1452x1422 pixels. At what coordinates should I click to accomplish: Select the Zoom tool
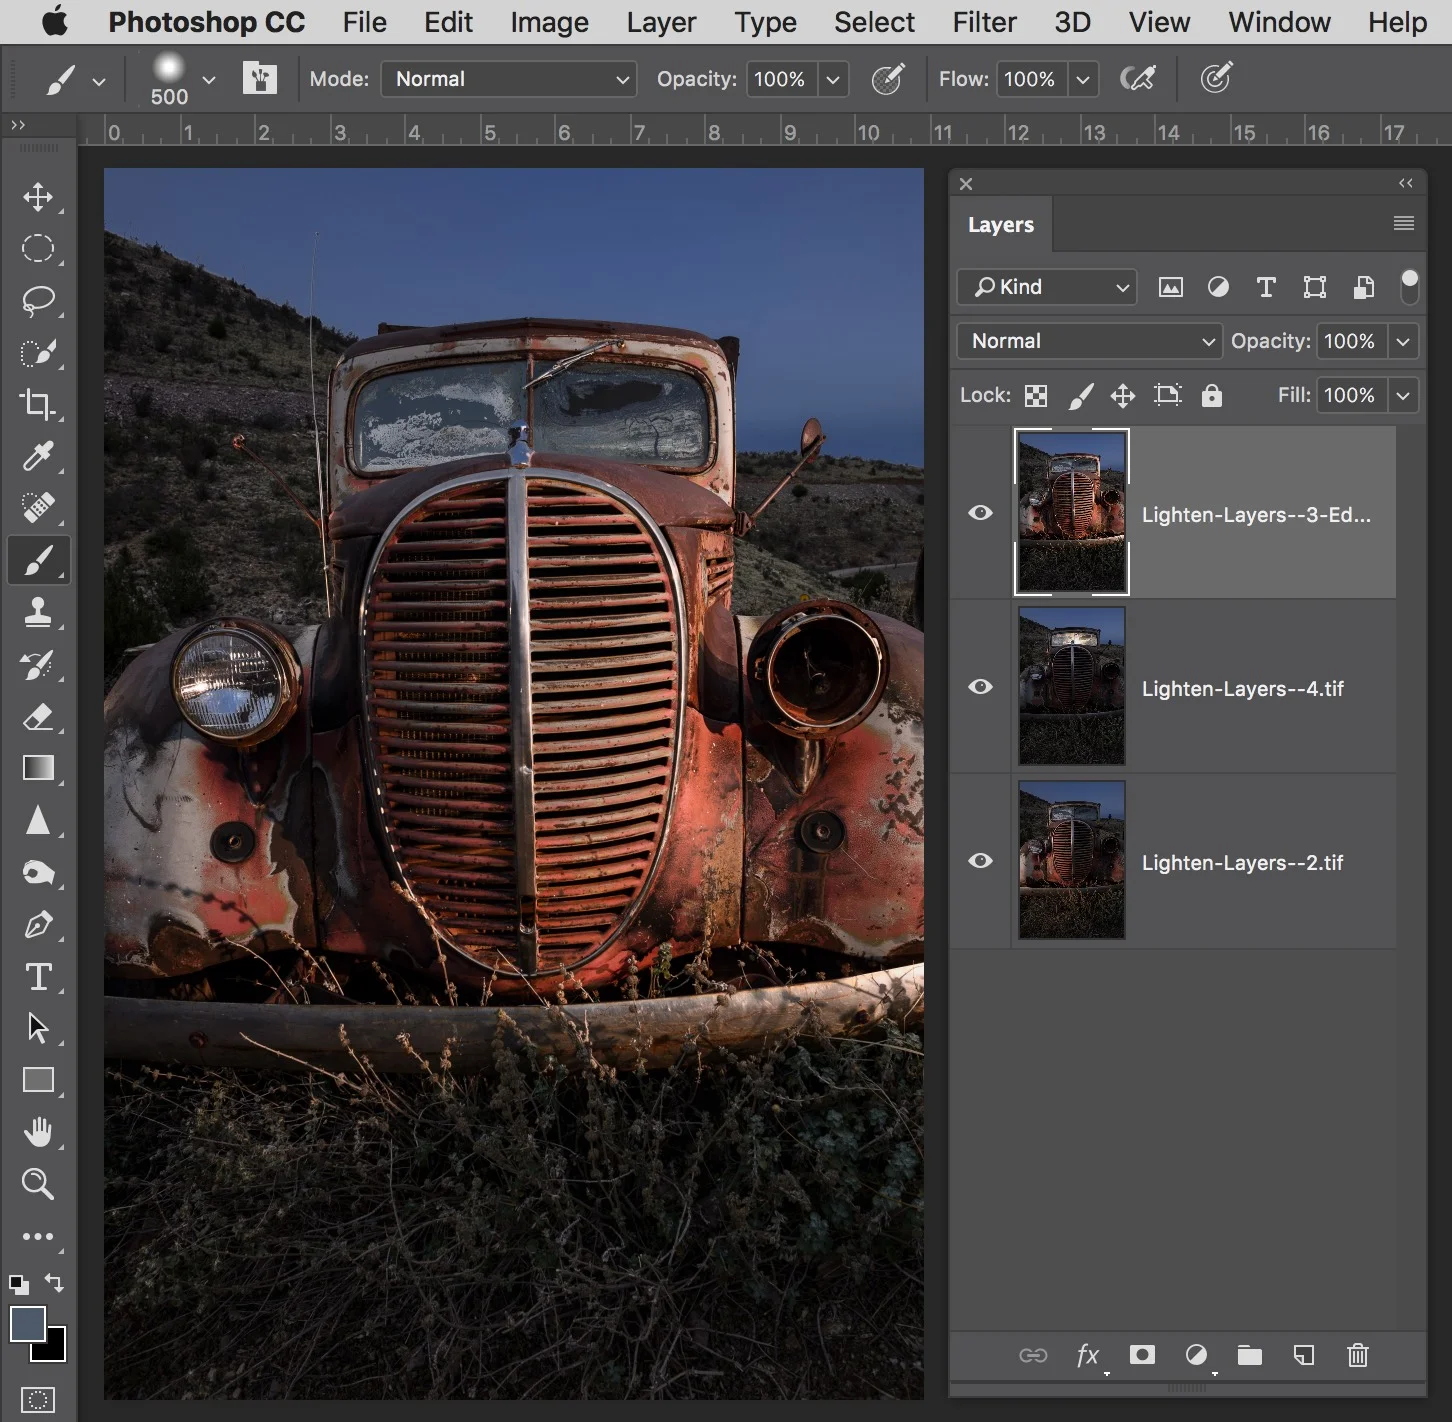point(38,1184)
